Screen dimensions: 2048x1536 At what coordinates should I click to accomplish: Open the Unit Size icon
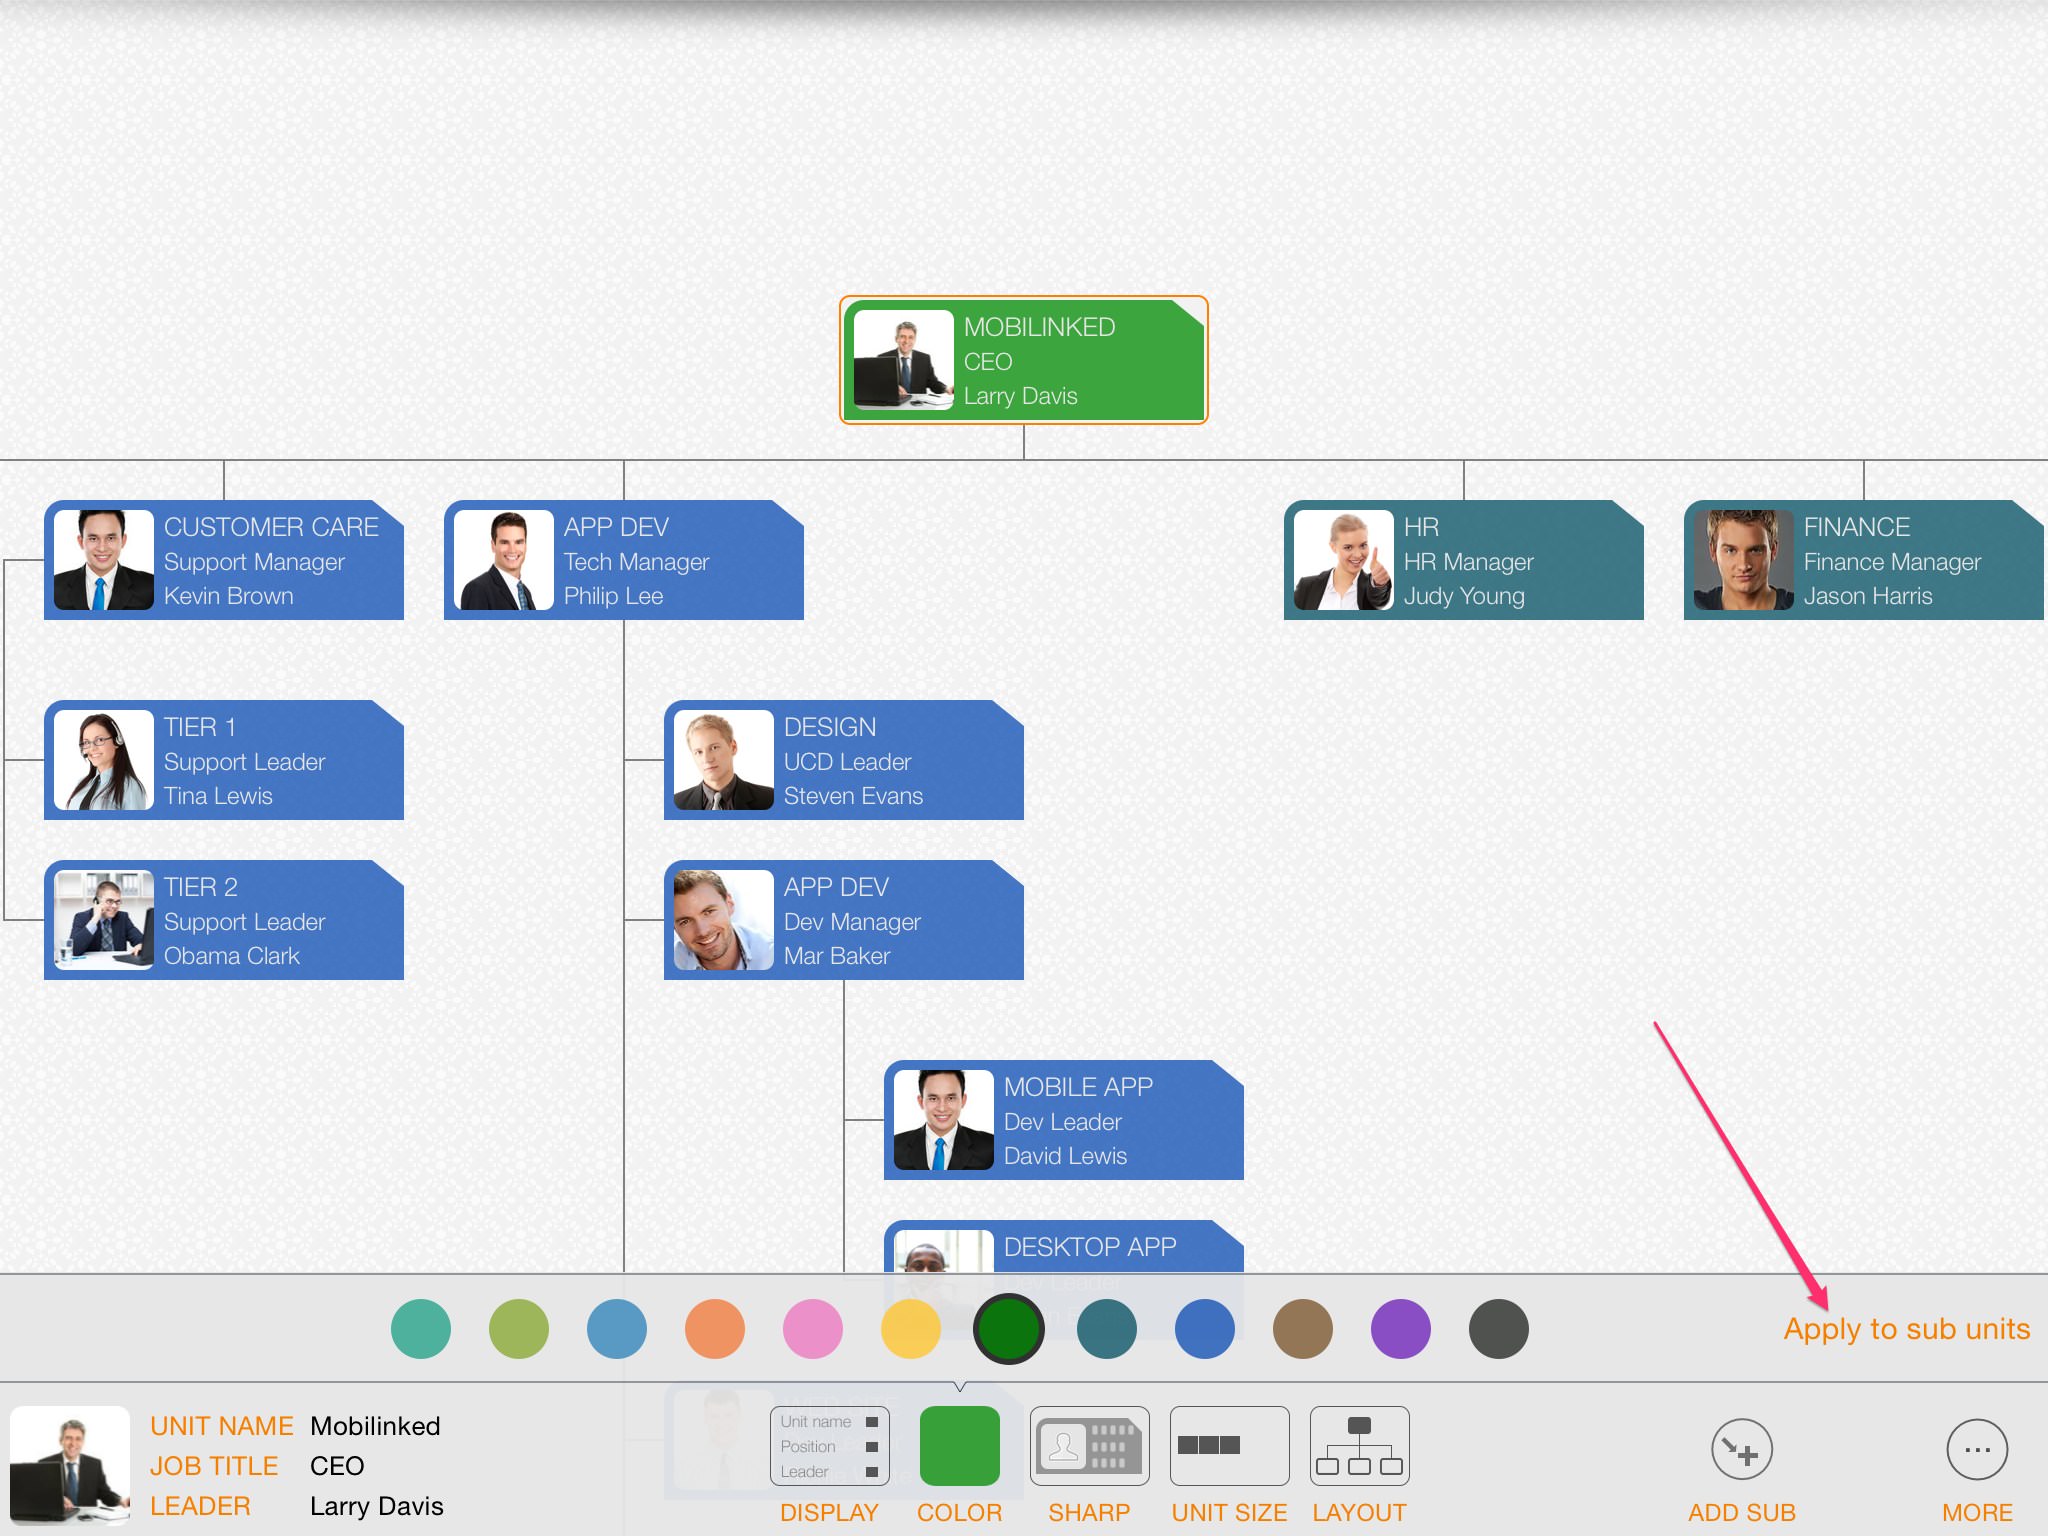pos(1229,1446)
